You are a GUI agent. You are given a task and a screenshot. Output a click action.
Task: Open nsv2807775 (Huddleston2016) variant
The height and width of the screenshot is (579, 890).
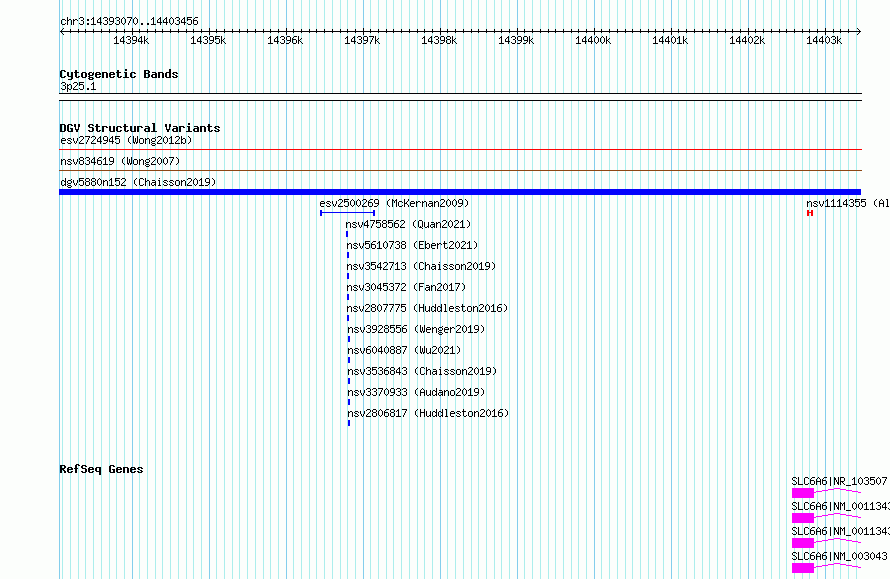click(x=427, y=308)
